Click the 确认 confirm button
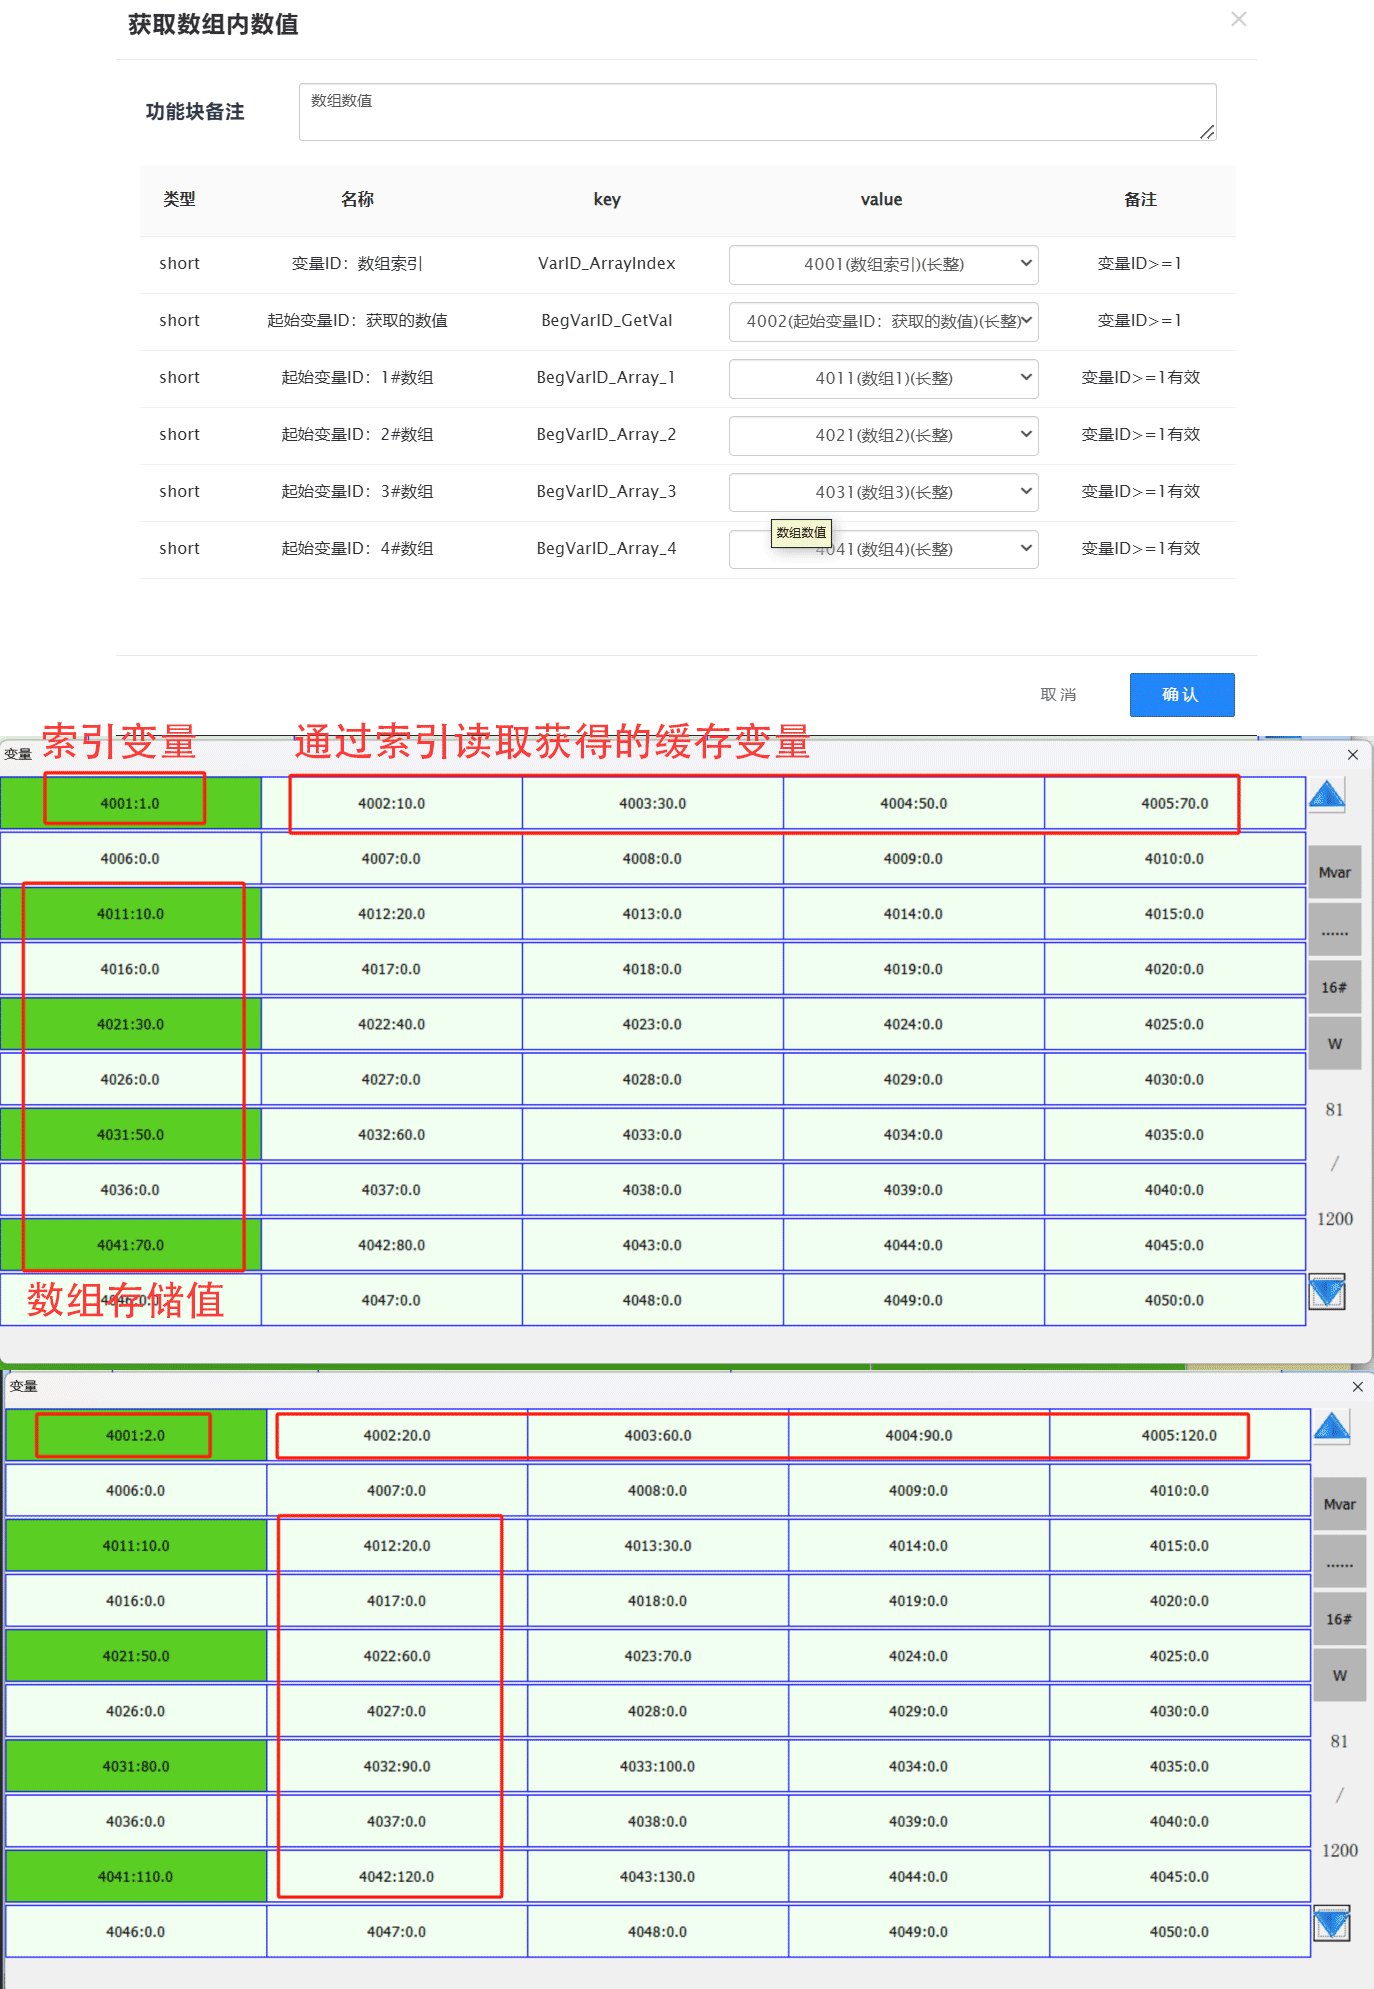The image size is (1374, 1989). [x=1181, y=694]
